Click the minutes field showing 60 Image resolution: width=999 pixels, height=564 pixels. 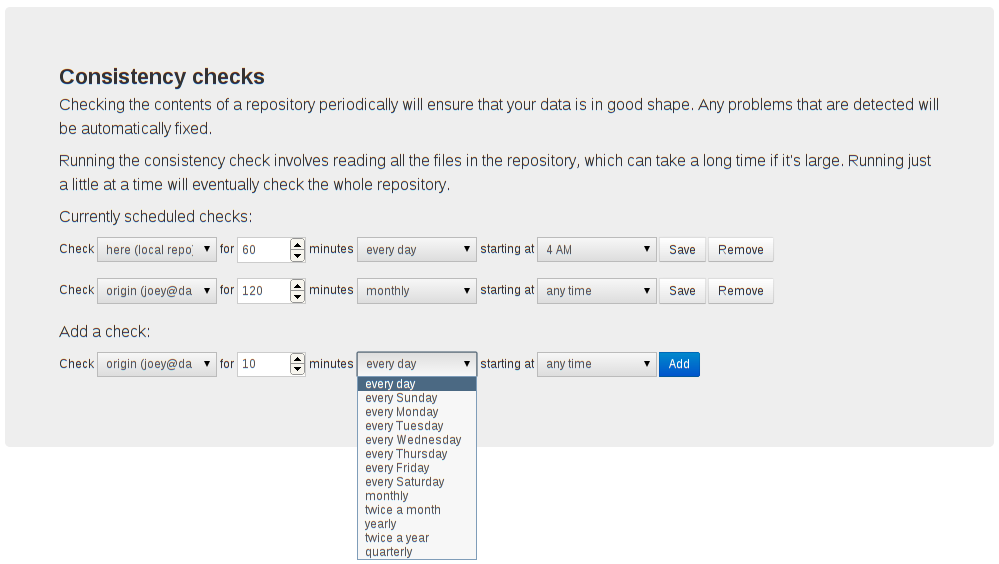(263, 250)
